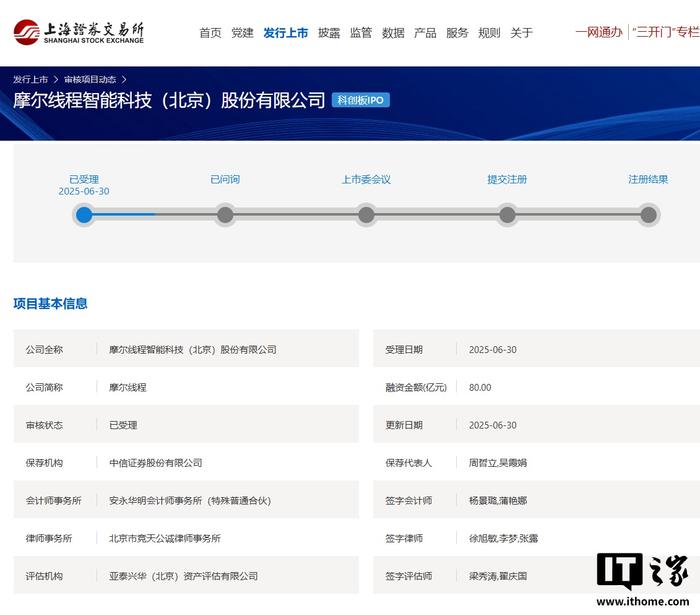This screenshot has width=700, height=615.
Task: Click the 注册结果 progress marker dot
Action: tap(648, 215)
